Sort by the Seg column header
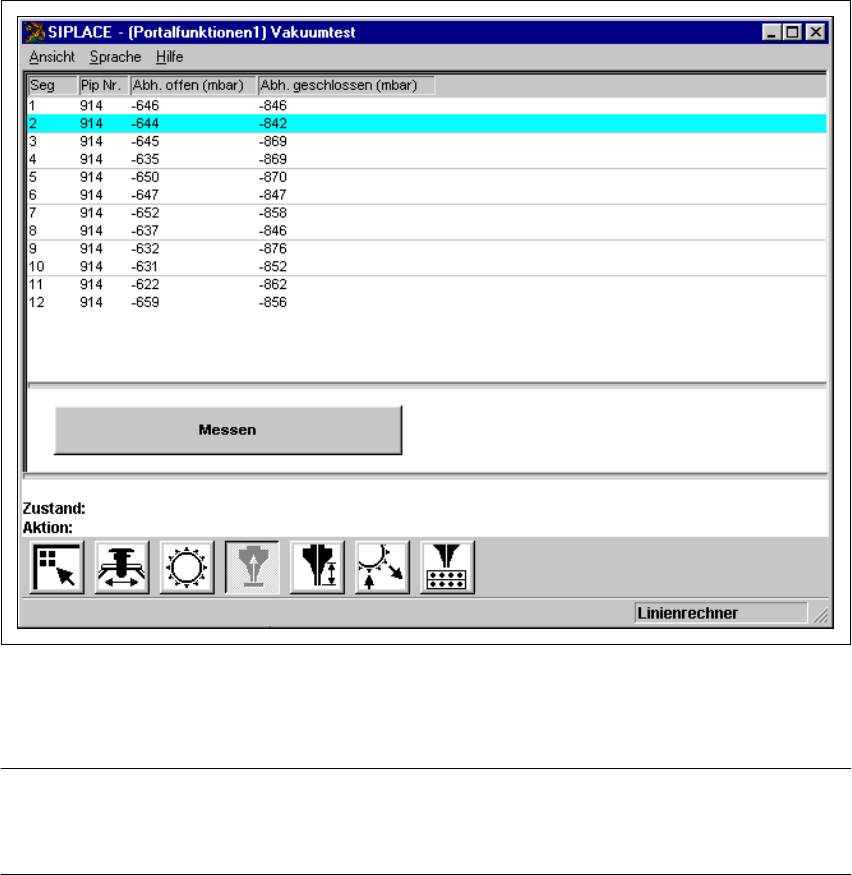Screen dimensions: 852x875 (52, 85)
